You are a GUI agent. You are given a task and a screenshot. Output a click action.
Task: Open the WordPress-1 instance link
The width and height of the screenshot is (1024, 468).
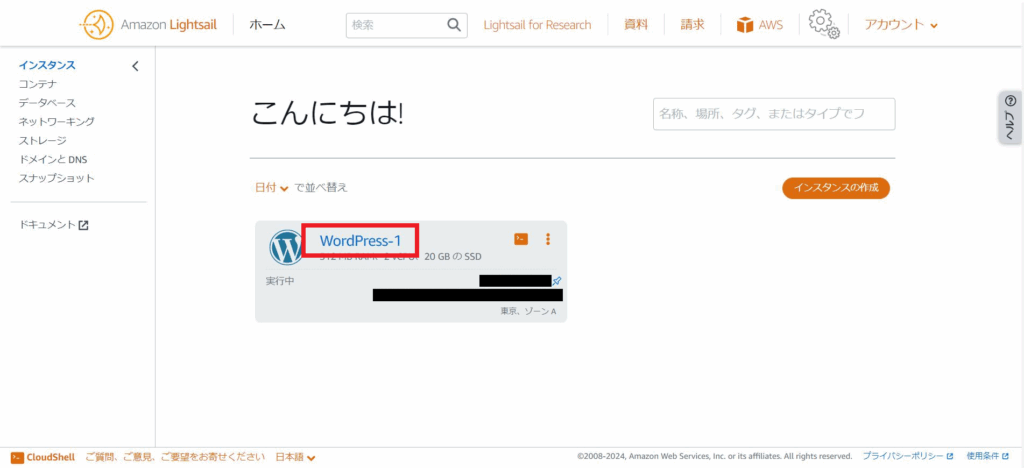(x=360, y=241)
